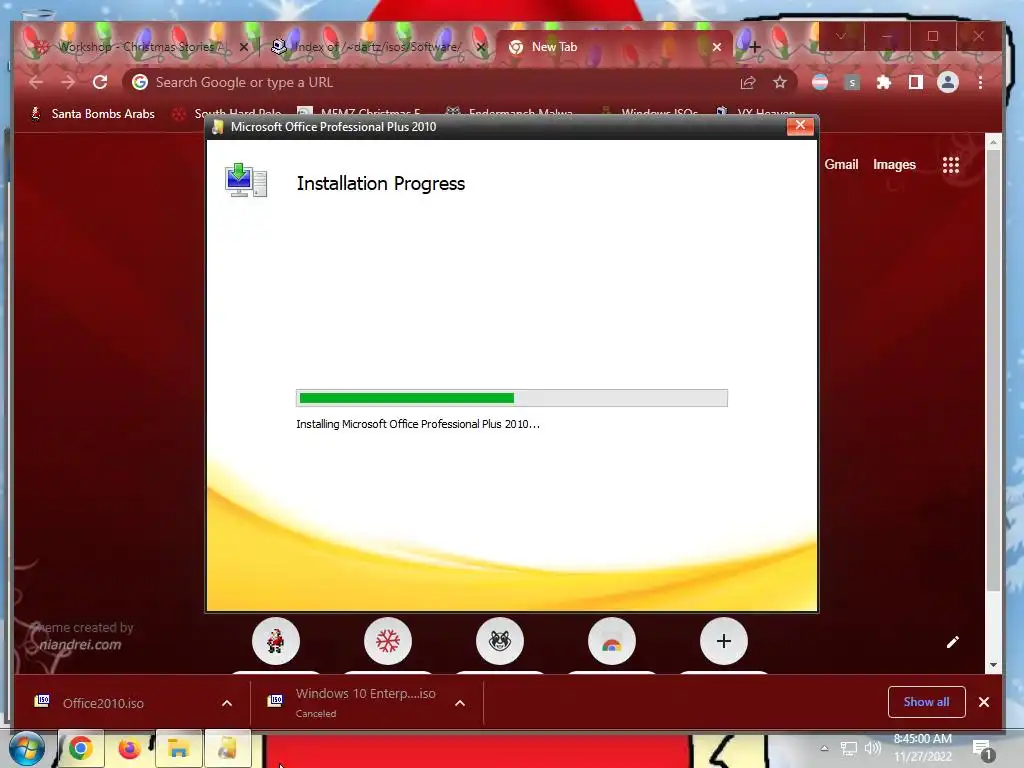The height and width of the screenshot is (768, 1024).
Task: Open the Windows Start menu
Action: [26, 748]
